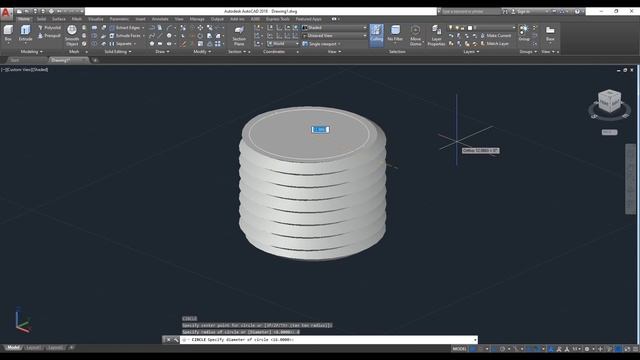Open the Surface ribbon tab
The image size is (640, 360).
59,19
